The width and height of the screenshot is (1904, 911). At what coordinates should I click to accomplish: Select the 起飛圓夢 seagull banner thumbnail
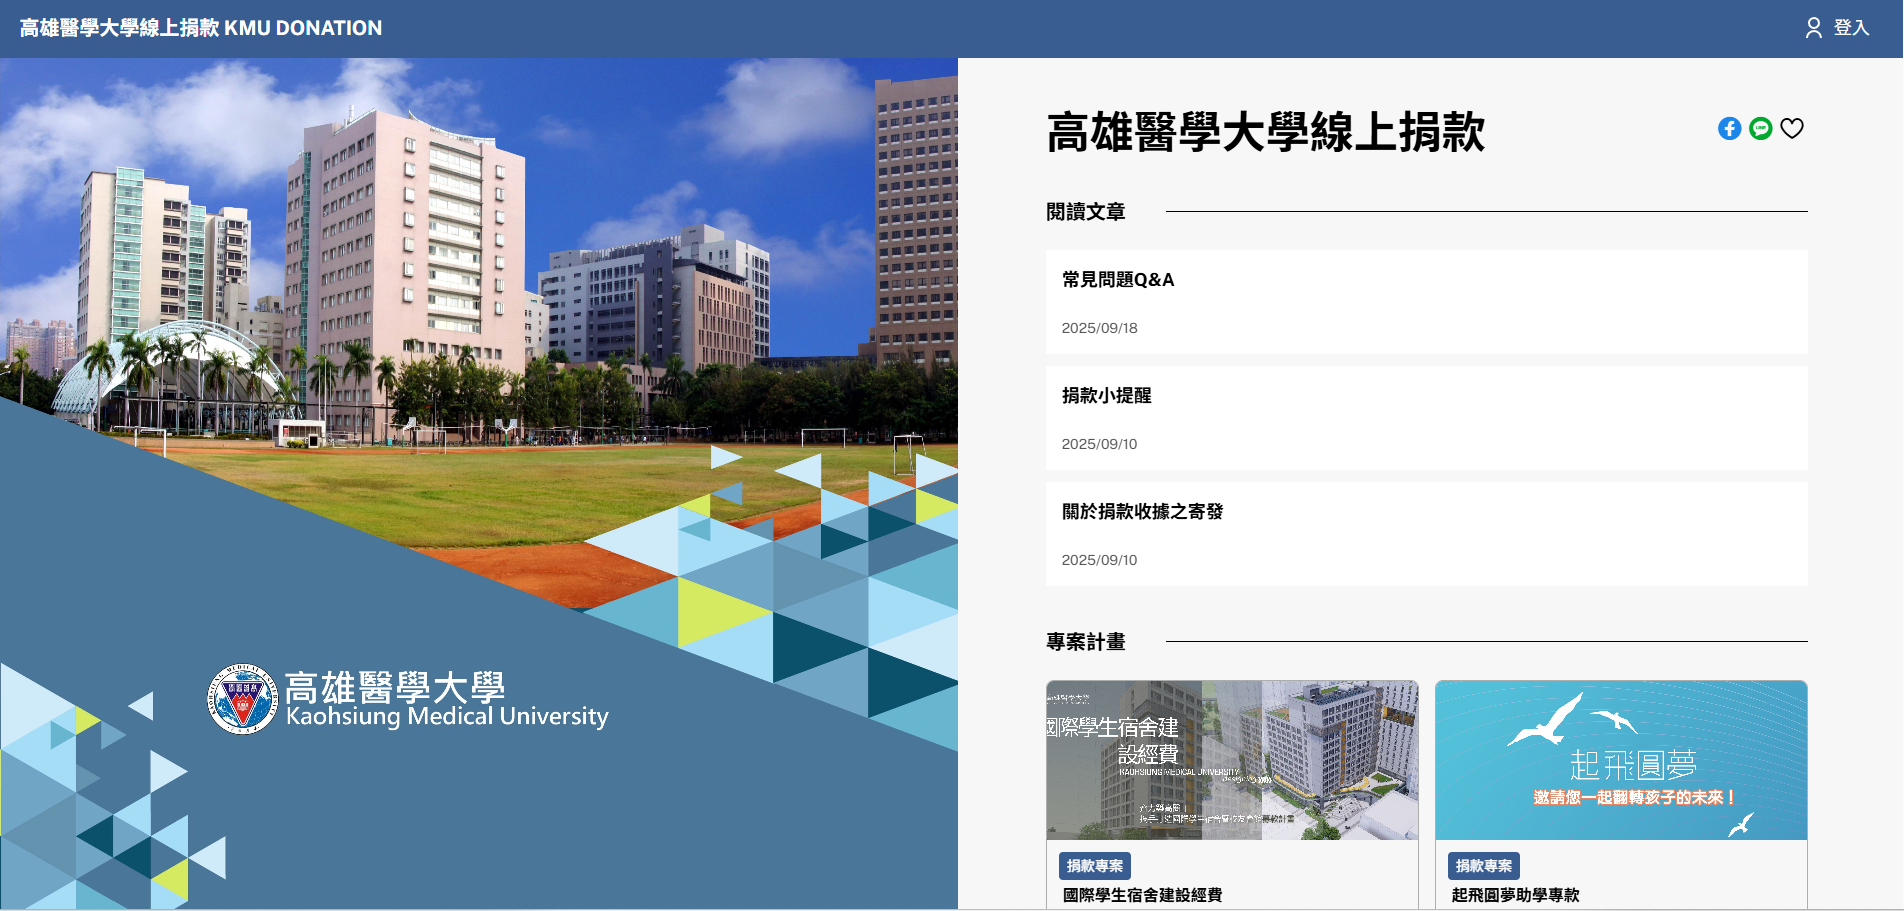click(x=1620, y=760)
